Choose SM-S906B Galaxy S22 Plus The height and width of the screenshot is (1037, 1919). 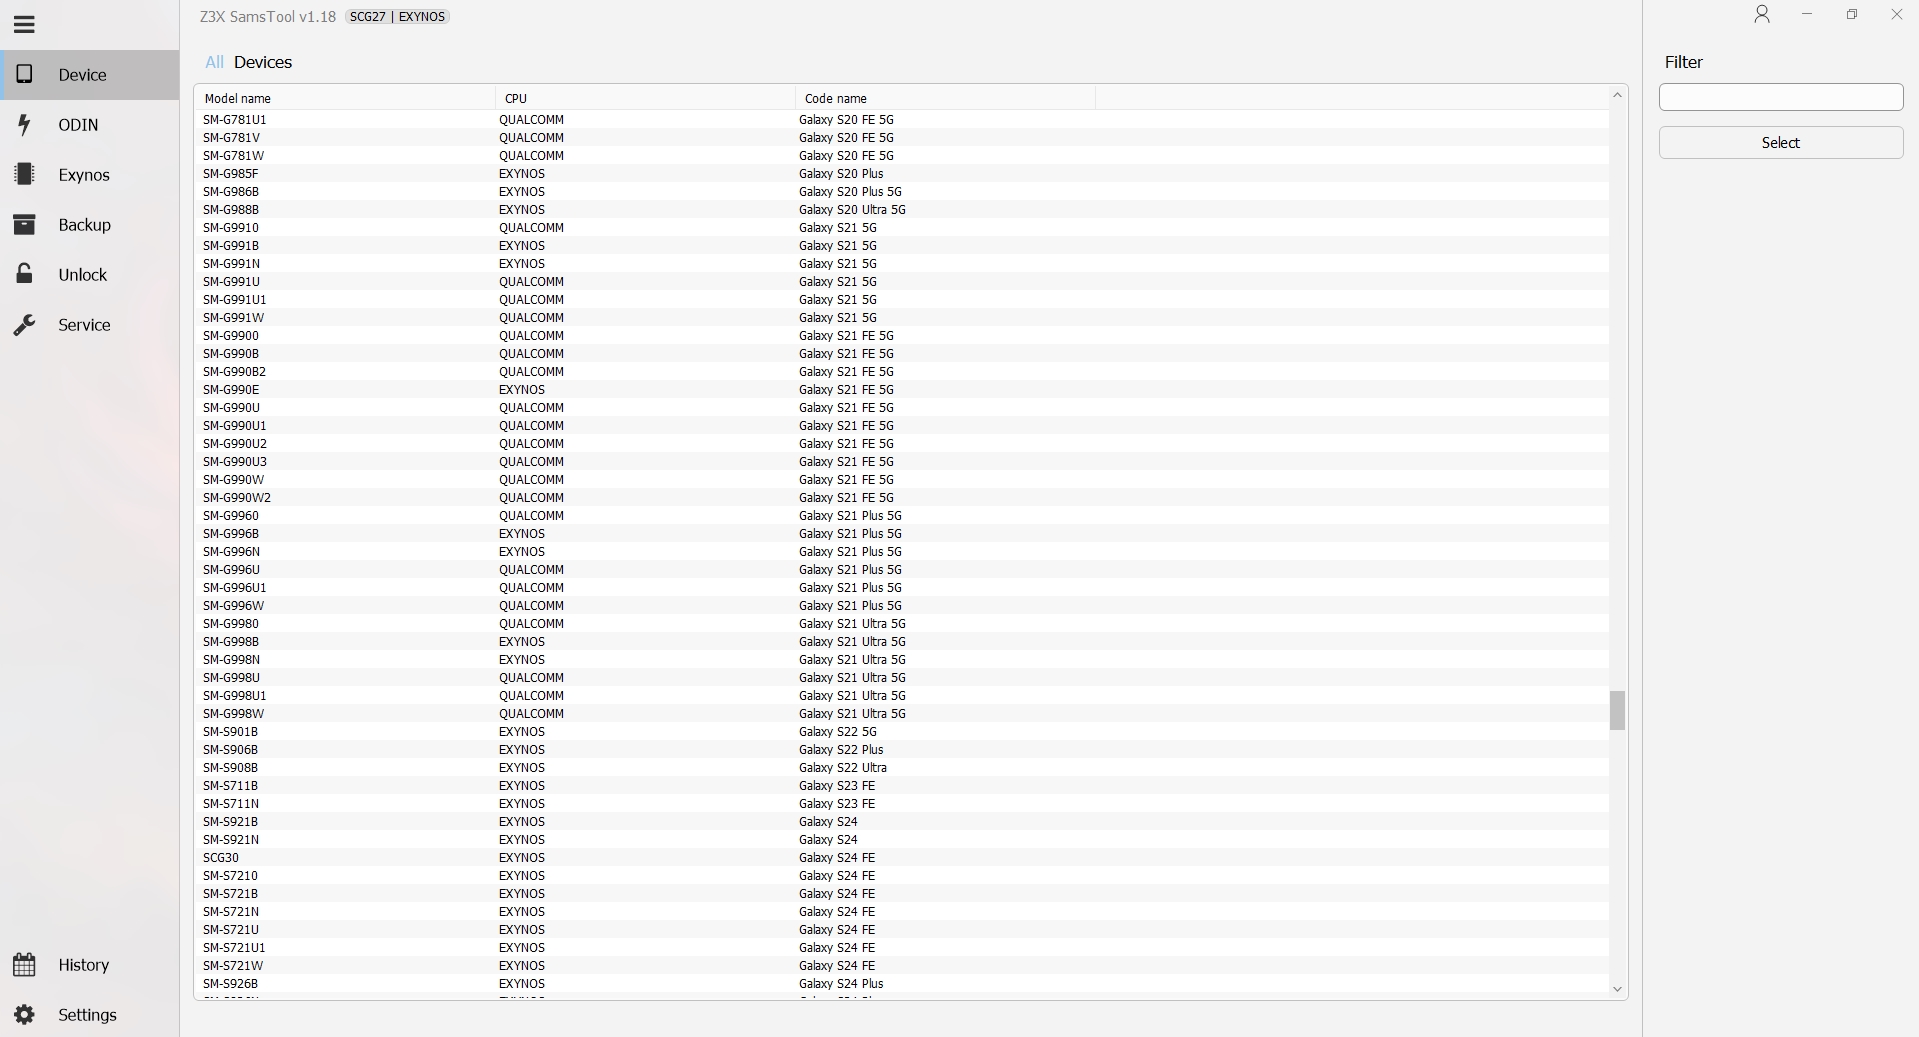[x=902, y=750]
